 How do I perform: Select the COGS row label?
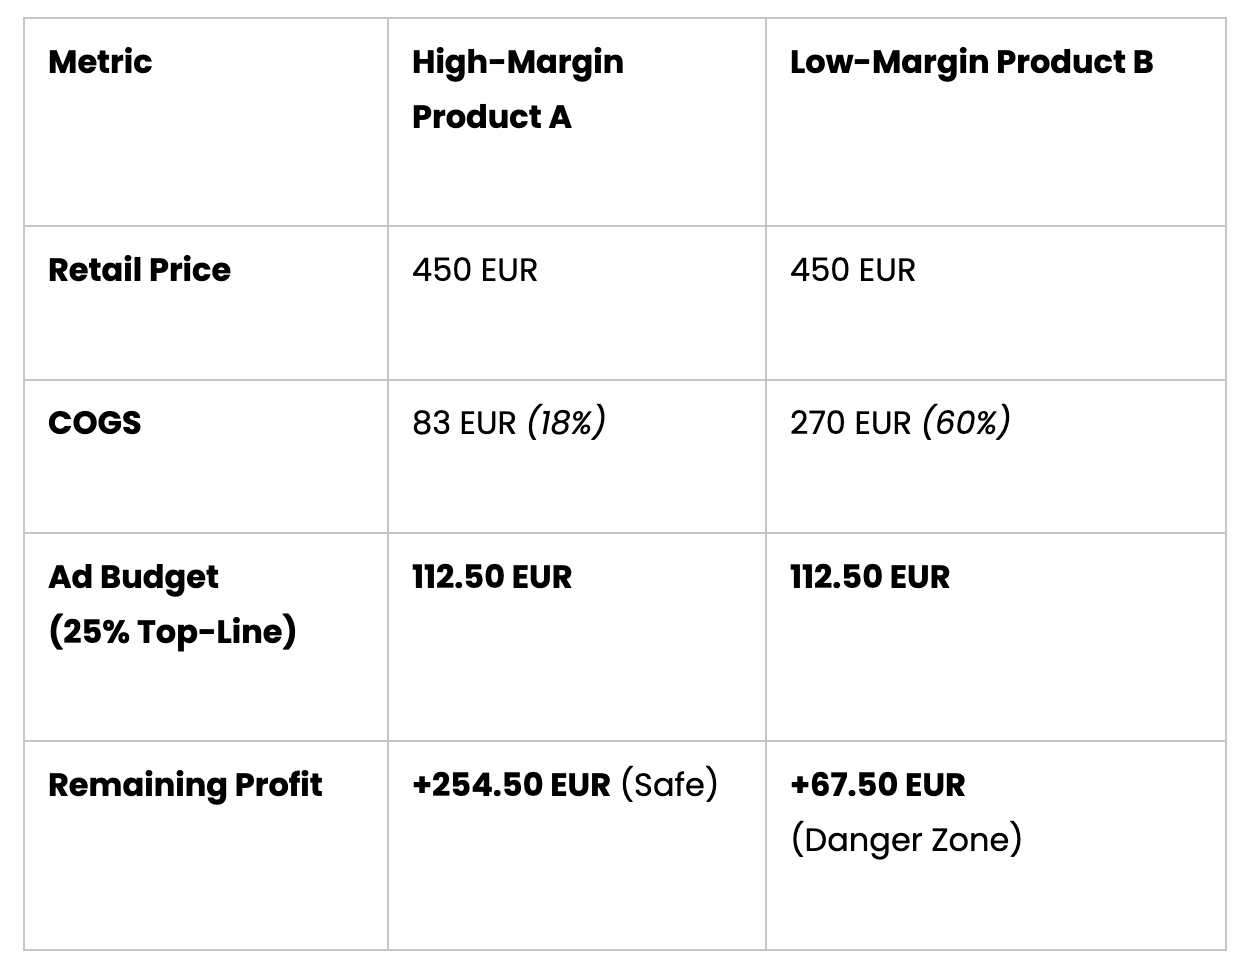95,423
